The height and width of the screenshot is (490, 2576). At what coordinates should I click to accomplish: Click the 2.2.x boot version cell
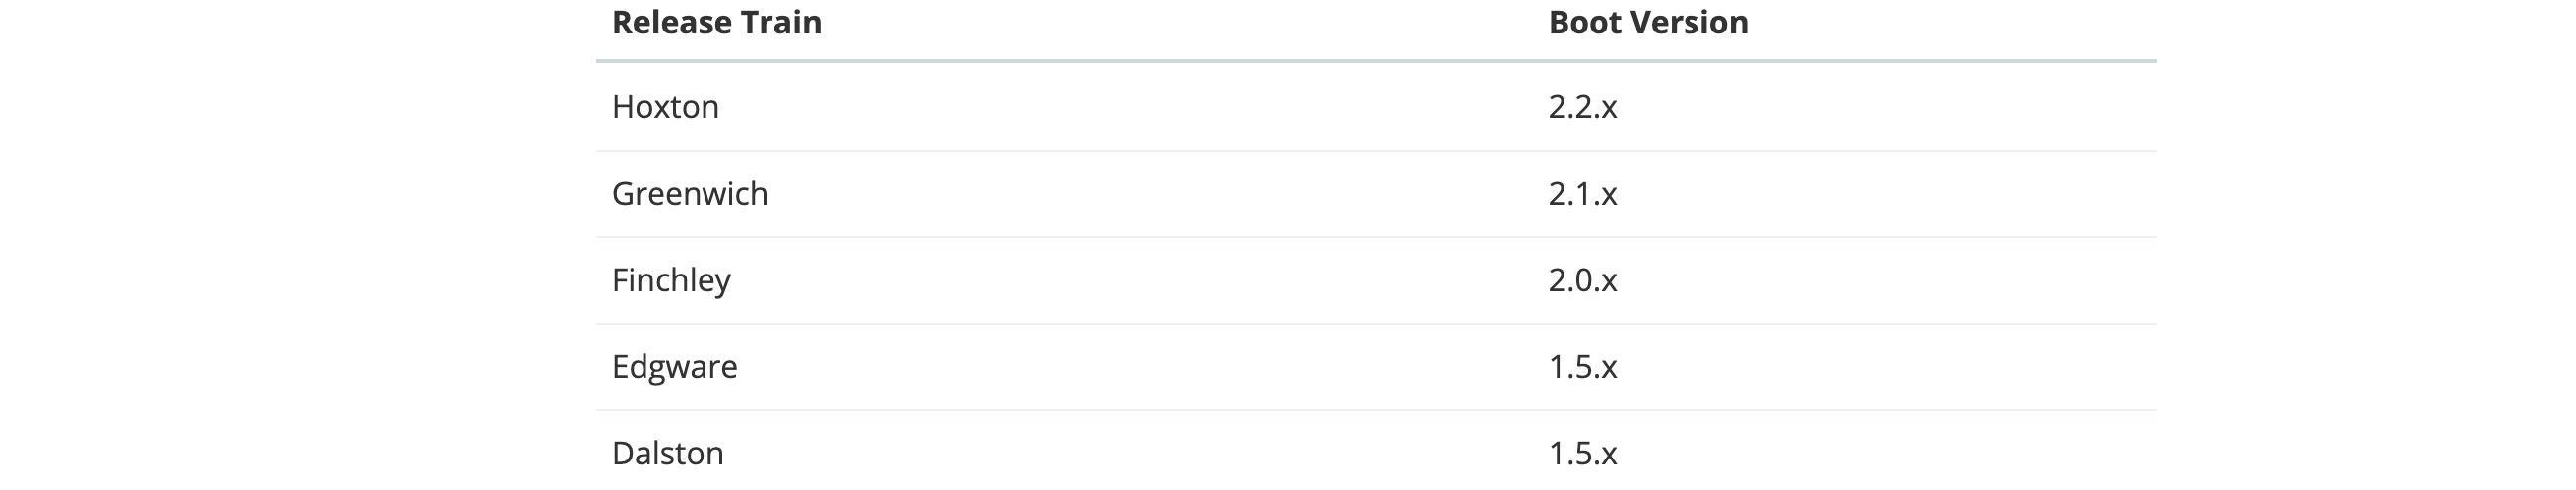click(1582, 106)
